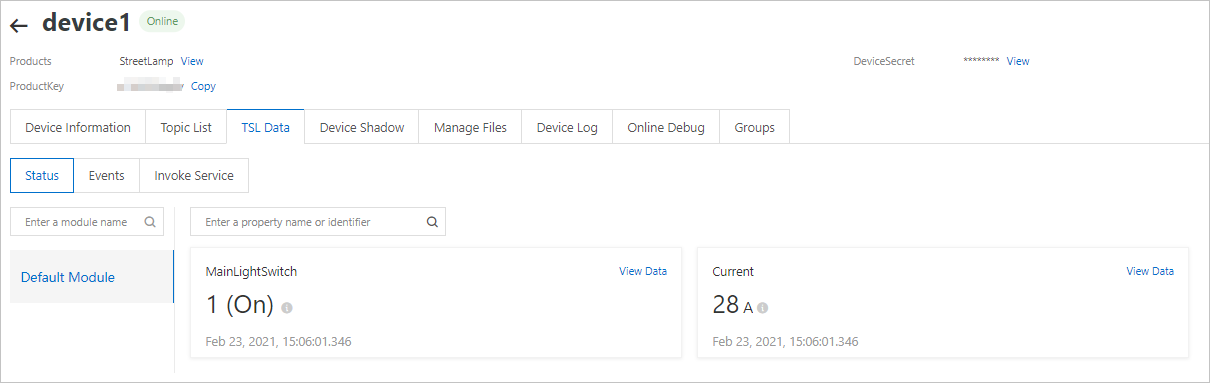This screenshot has height=383, width=1210.
Task: Open the Invoke Service sub-tab
Action: click(x=194, y=175)
